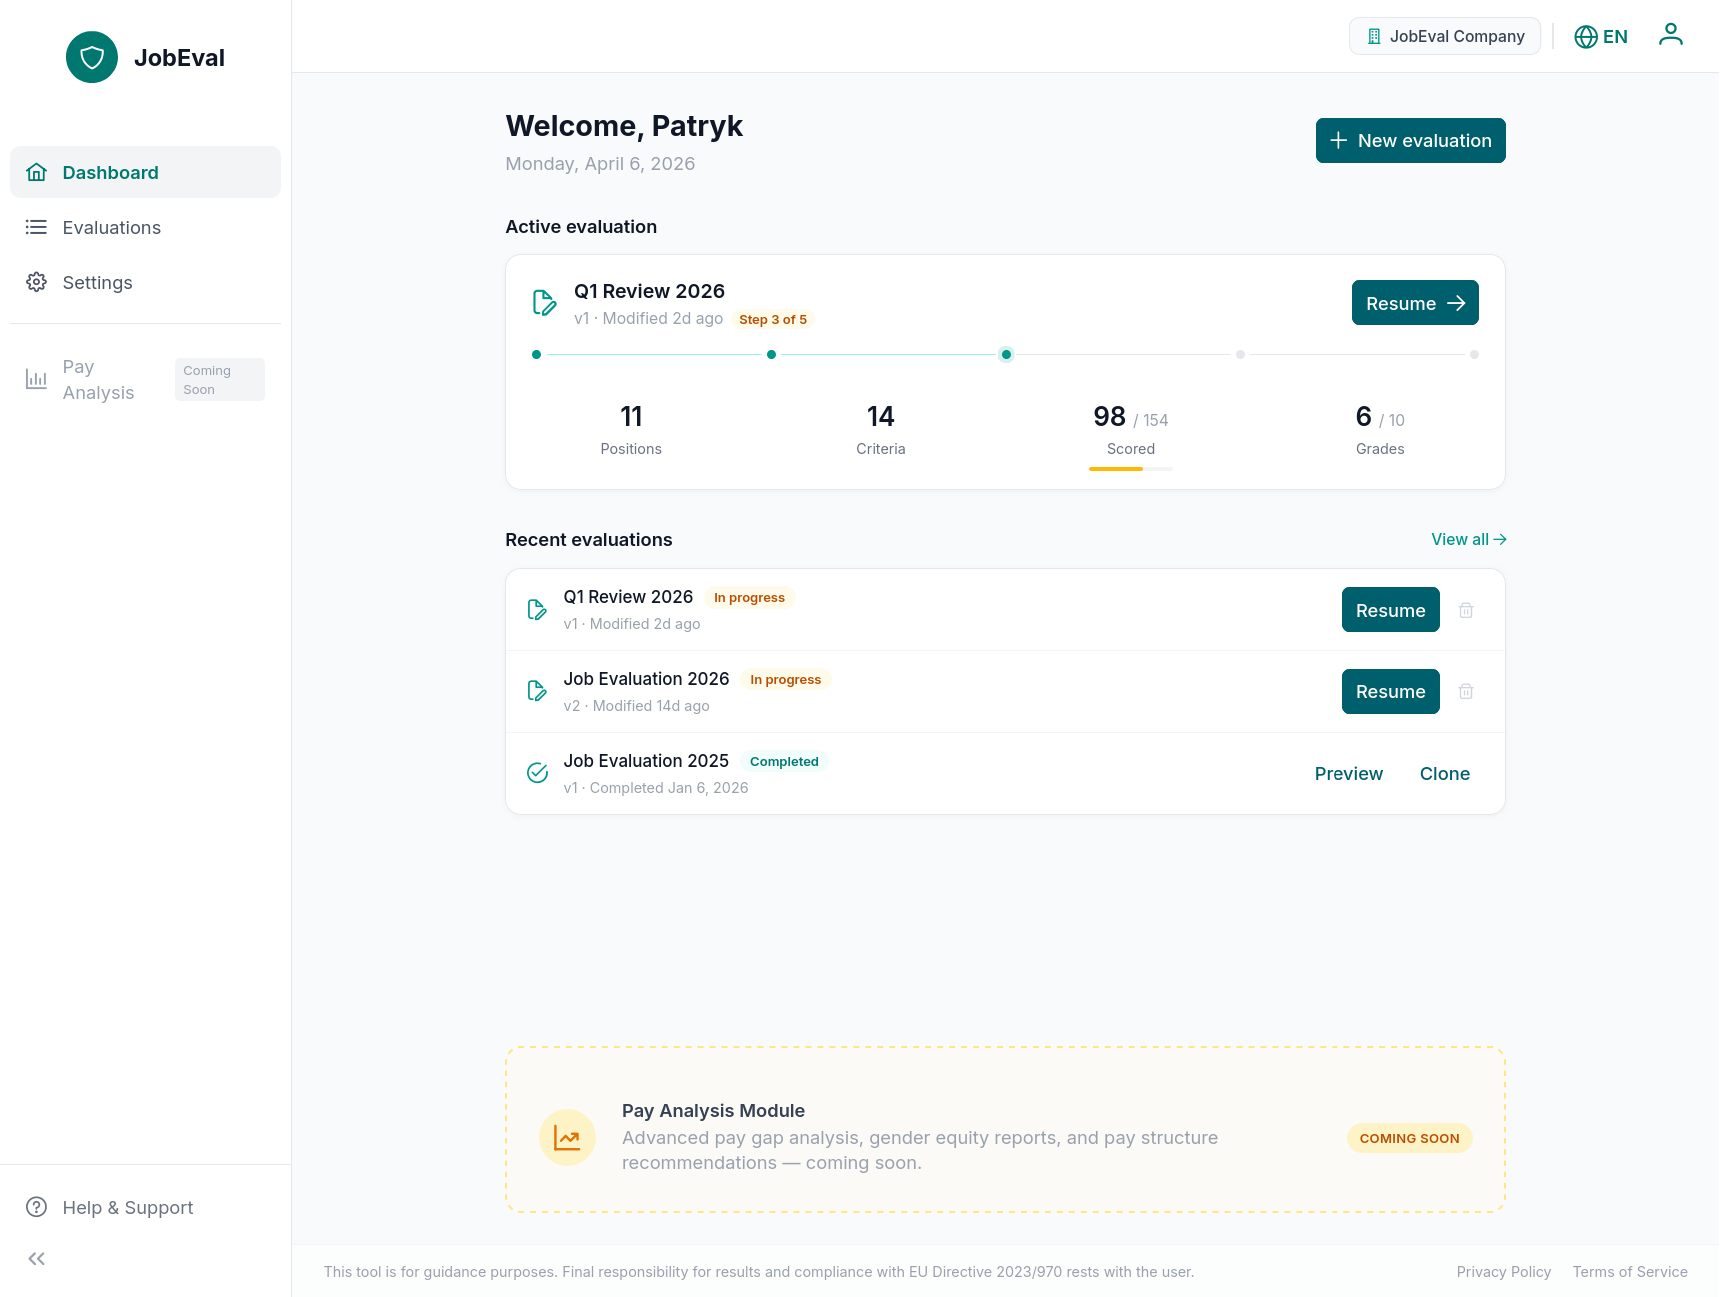Click the Completed status badge
Image resolution: width=1720 pixels, height=1297 pixels.
[x=784, y=761]
